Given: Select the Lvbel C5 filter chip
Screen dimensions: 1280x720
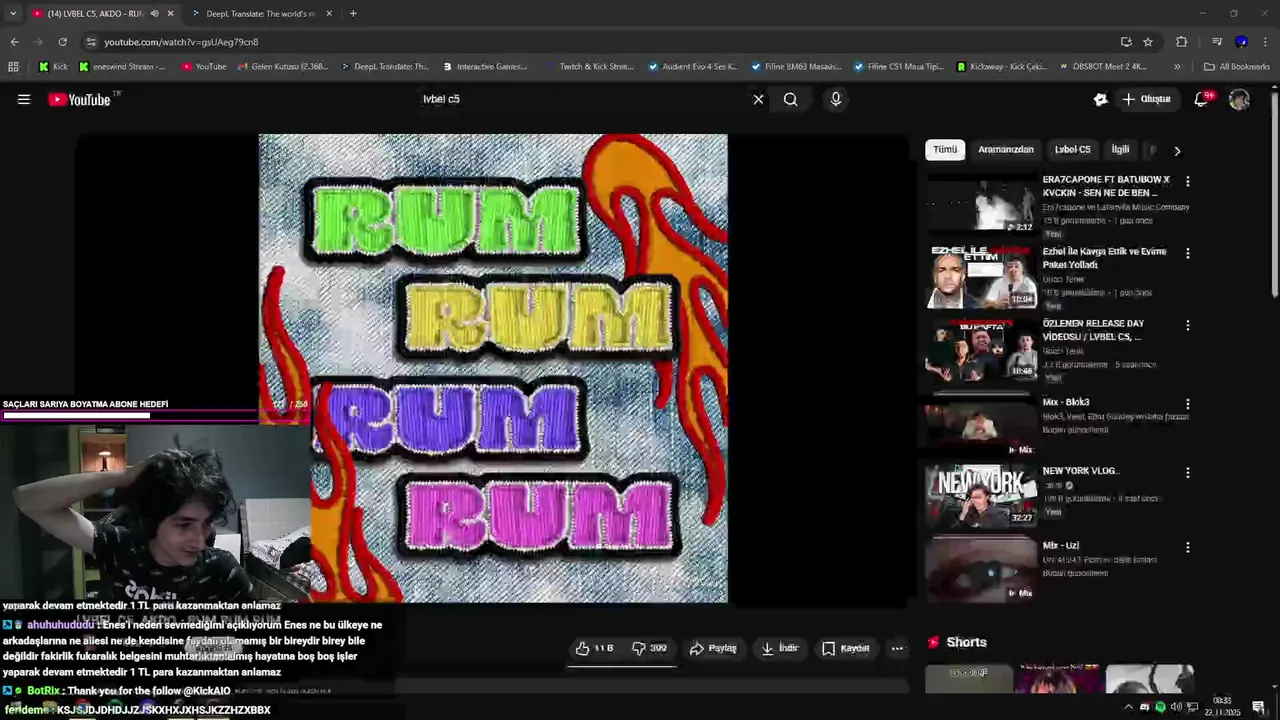Looking at the screenshot, I should click(1072, 150).
